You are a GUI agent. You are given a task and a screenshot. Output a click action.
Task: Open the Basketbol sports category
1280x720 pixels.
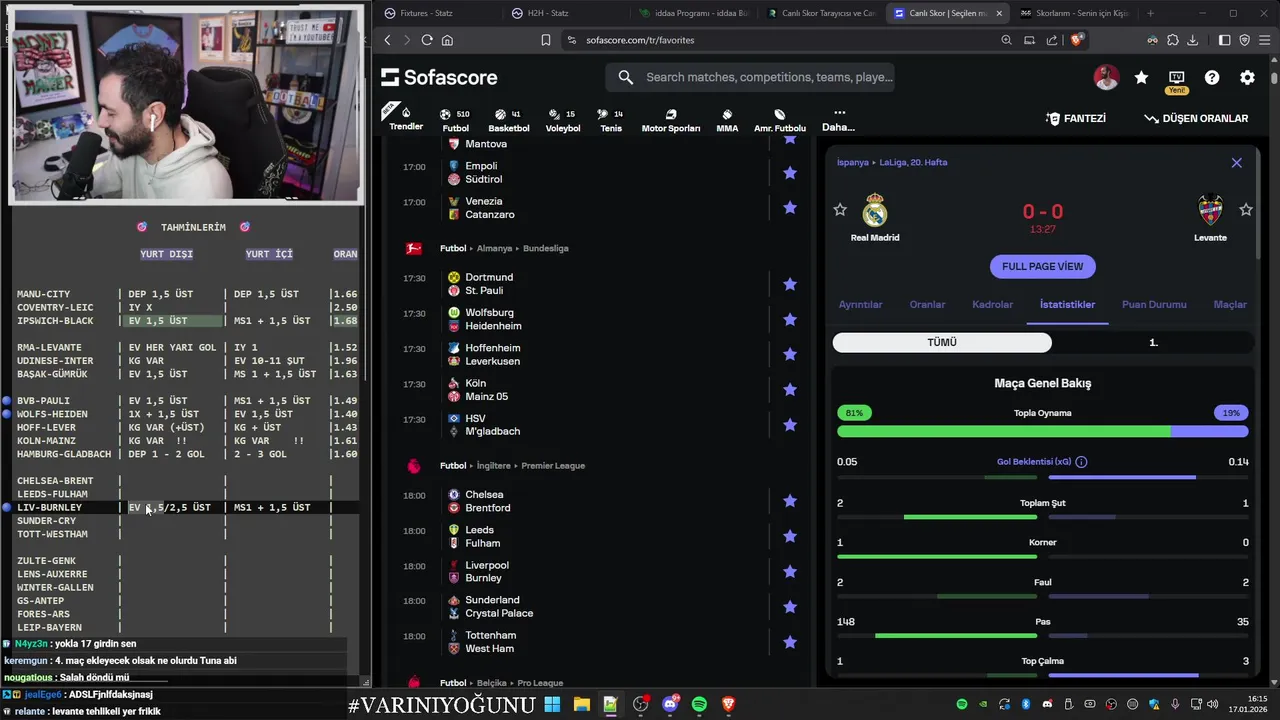click(509, 120)
